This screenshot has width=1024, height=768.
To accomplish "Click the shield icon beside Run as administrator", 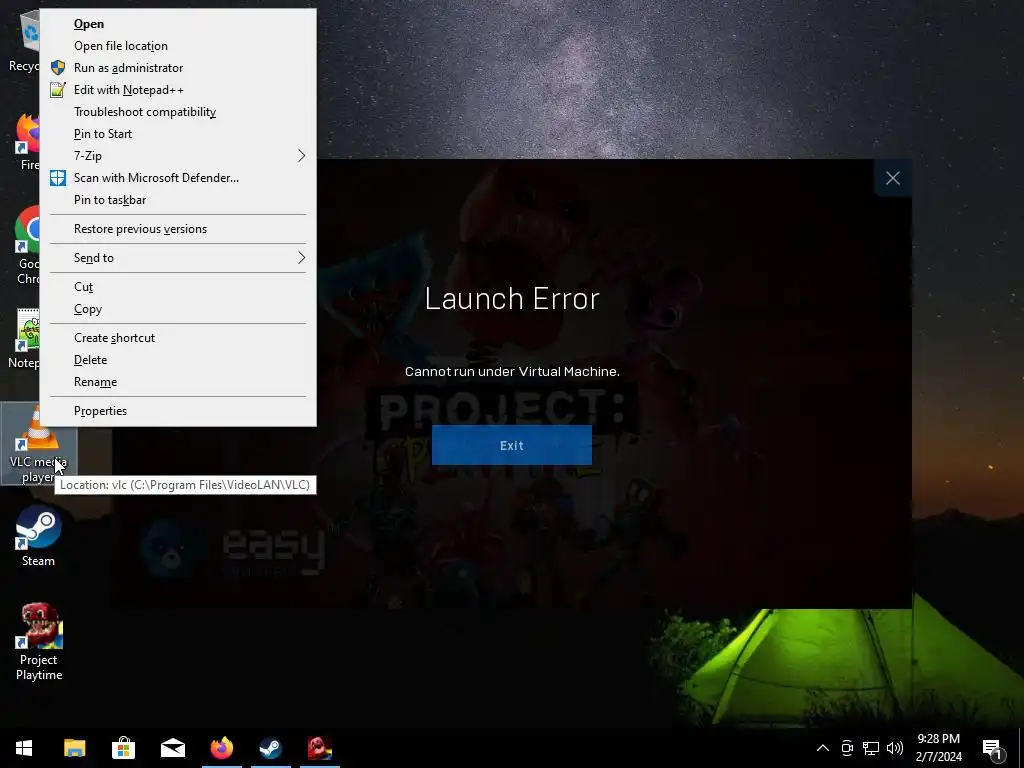I will [x=58, y=67].
